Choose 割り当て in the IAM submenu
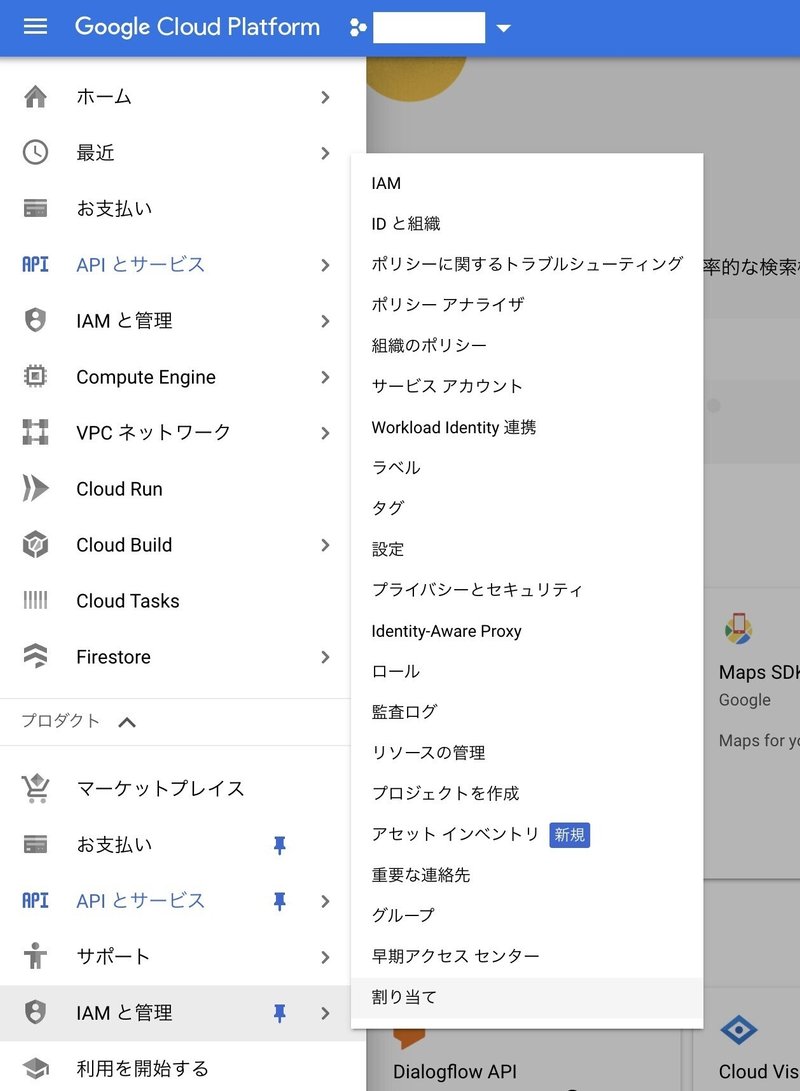 [x=401, y=996]
